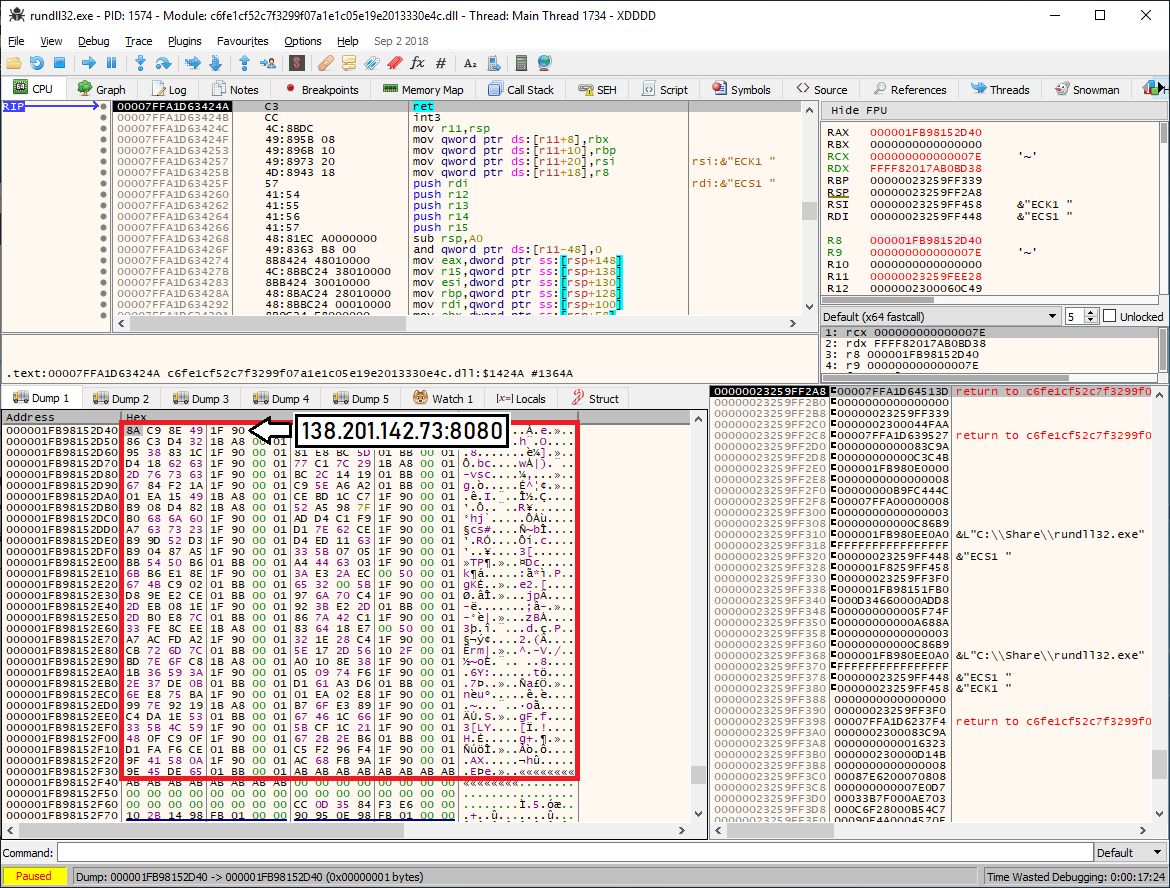This screenshot has width=1170, height=888.
Task: Open the calling convention dropdown
Action: [940, 316]
